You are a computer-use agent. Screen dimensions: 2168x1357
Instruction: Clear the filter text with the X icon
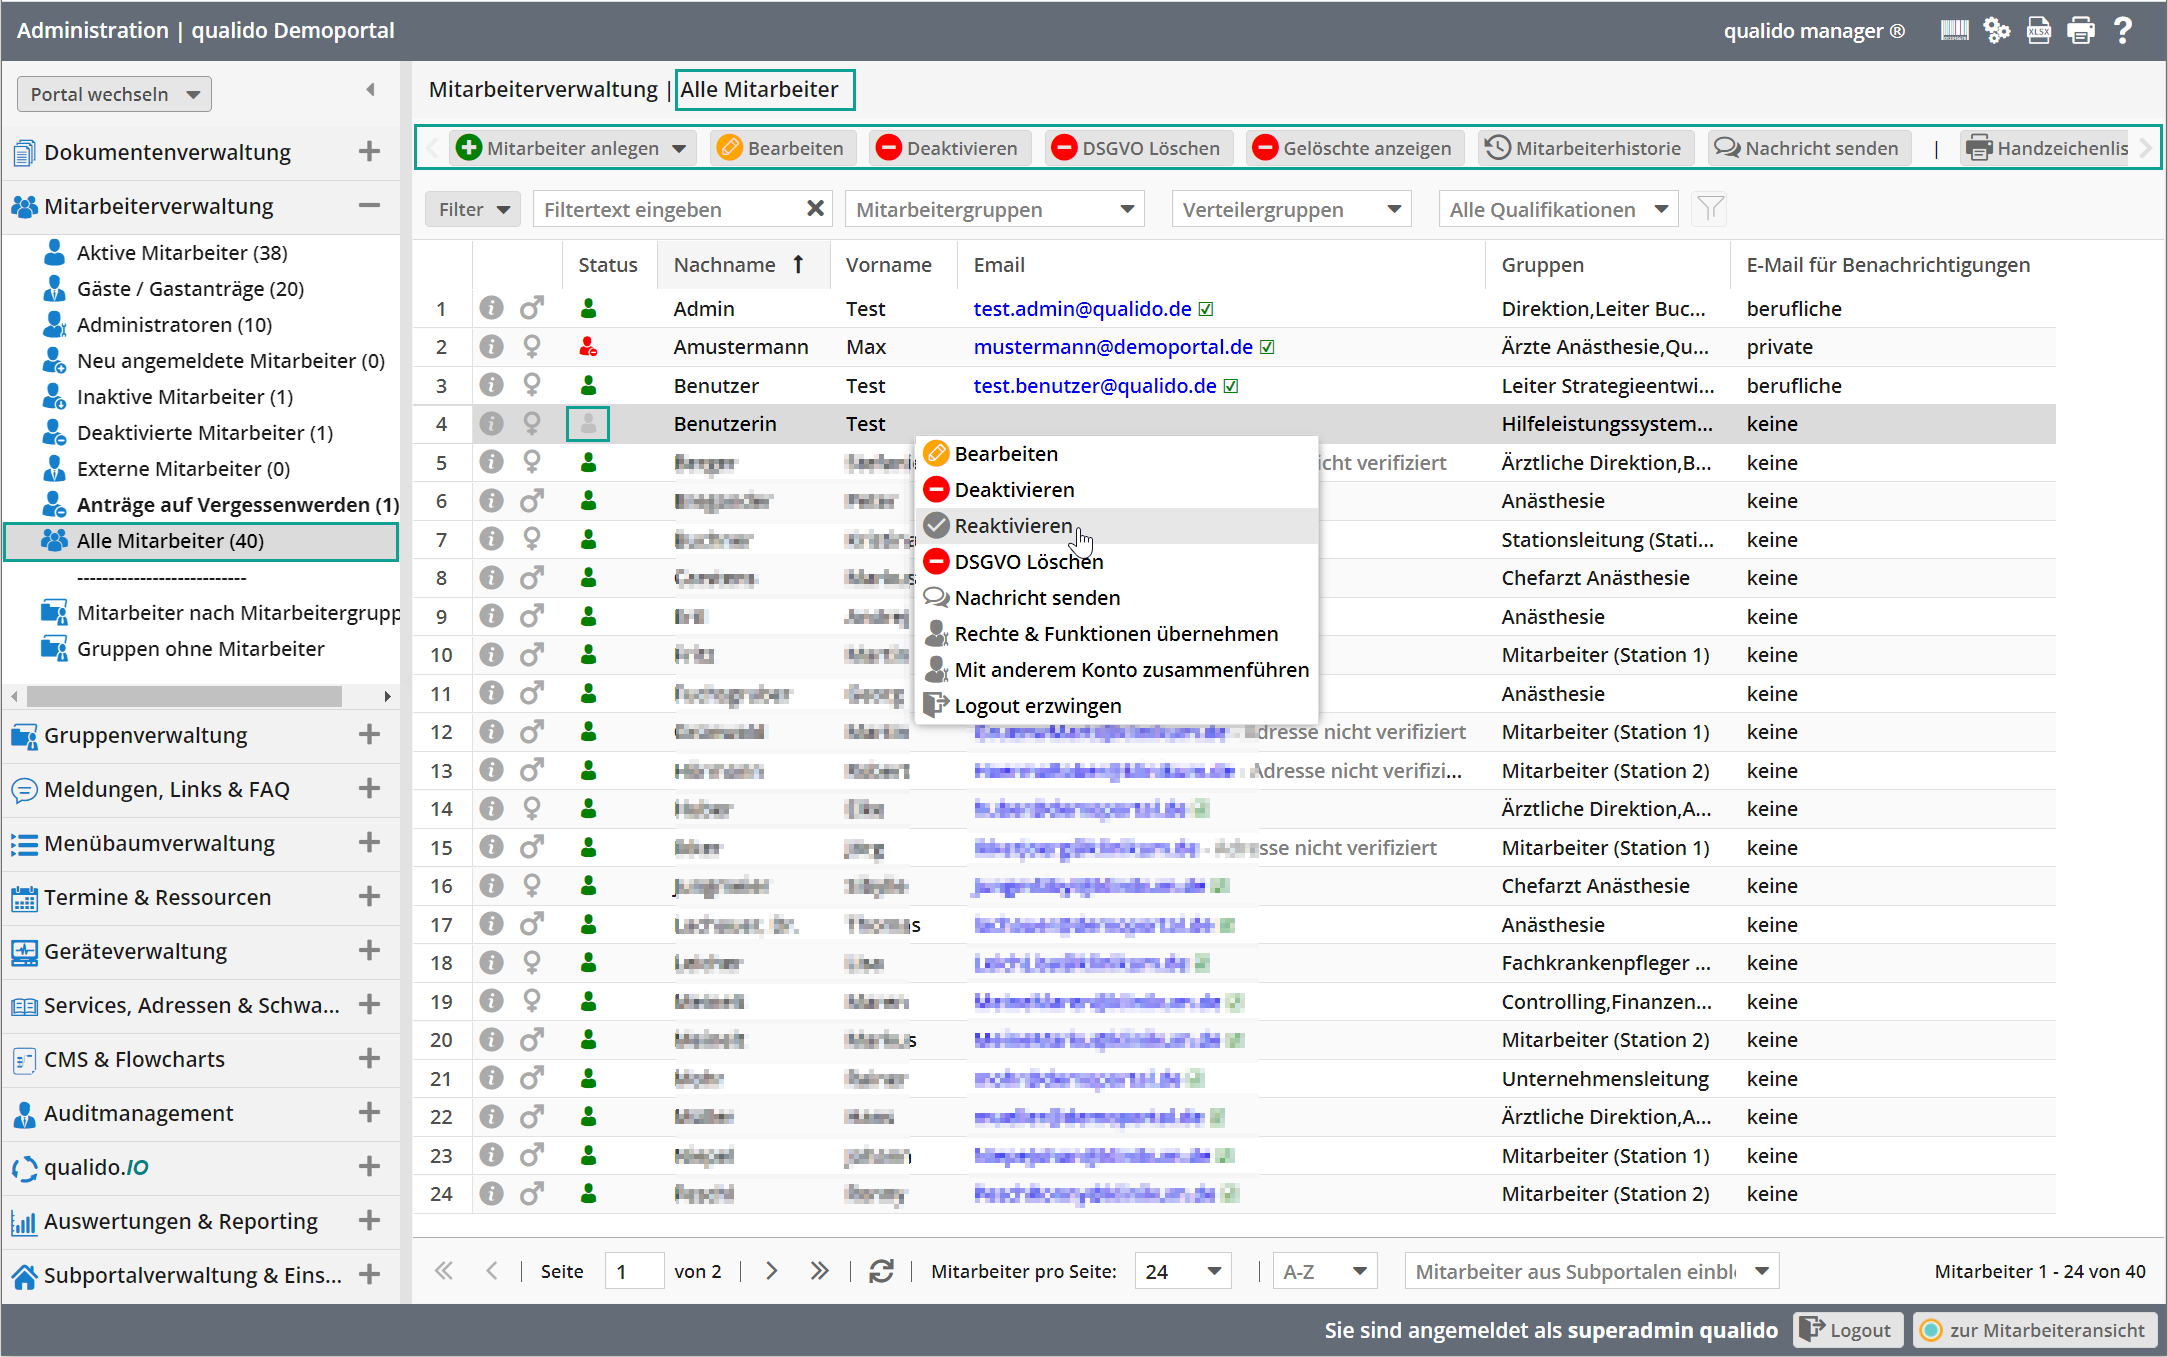pyautogui.click(x=815, y=208)
